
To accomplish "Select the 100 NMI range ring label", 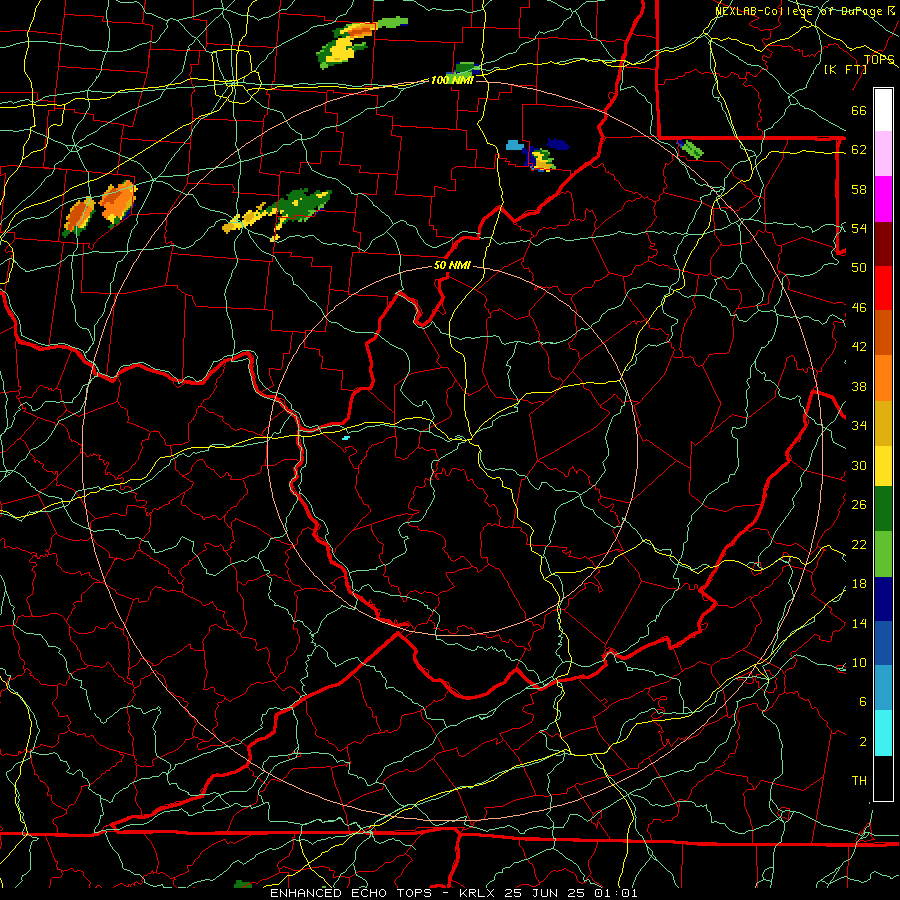I will point(452,80).
